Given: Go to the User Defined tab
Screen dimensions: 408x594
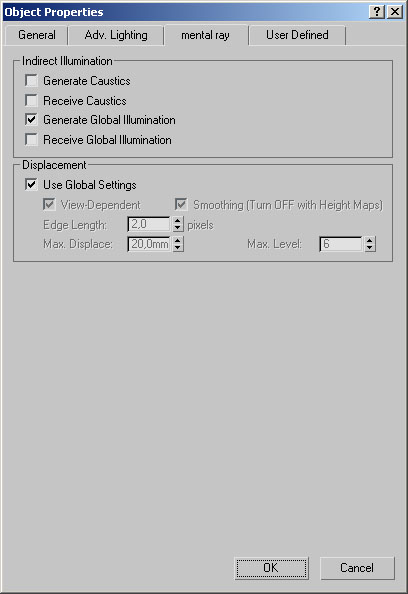Looking at the screenshot, I should tap(297, 35).
